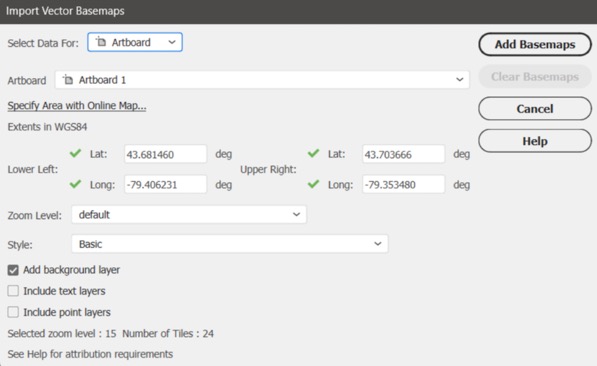Click the Add Basemaps button
This screenshot has height=366, width=597.
pyautogui.click(x=535, y=44)
